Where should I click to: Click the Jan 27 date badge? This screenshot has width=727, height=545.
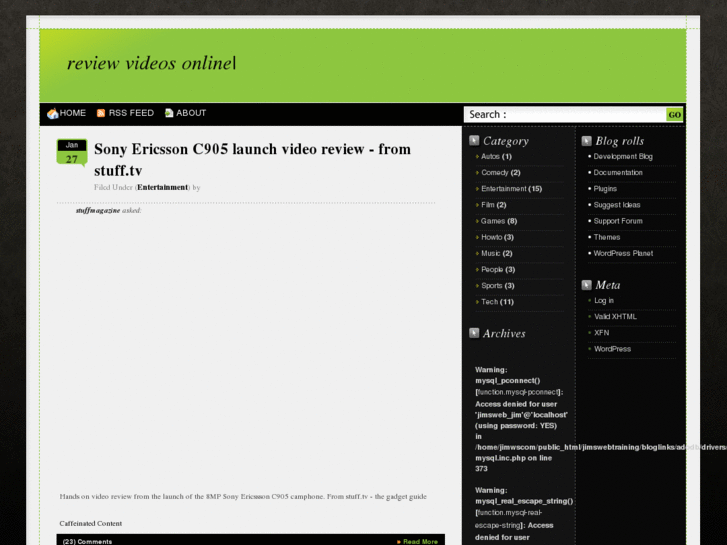[x=71, y=152]
